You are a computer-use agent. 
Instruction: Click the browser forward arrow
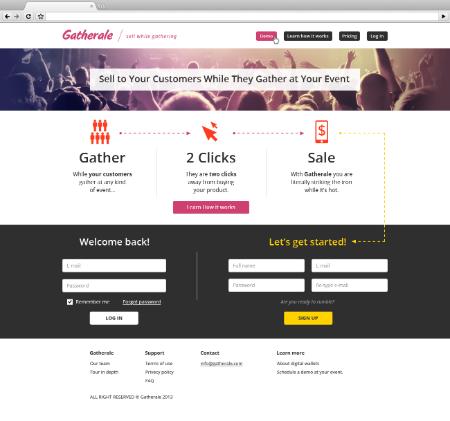pos(17,16)
